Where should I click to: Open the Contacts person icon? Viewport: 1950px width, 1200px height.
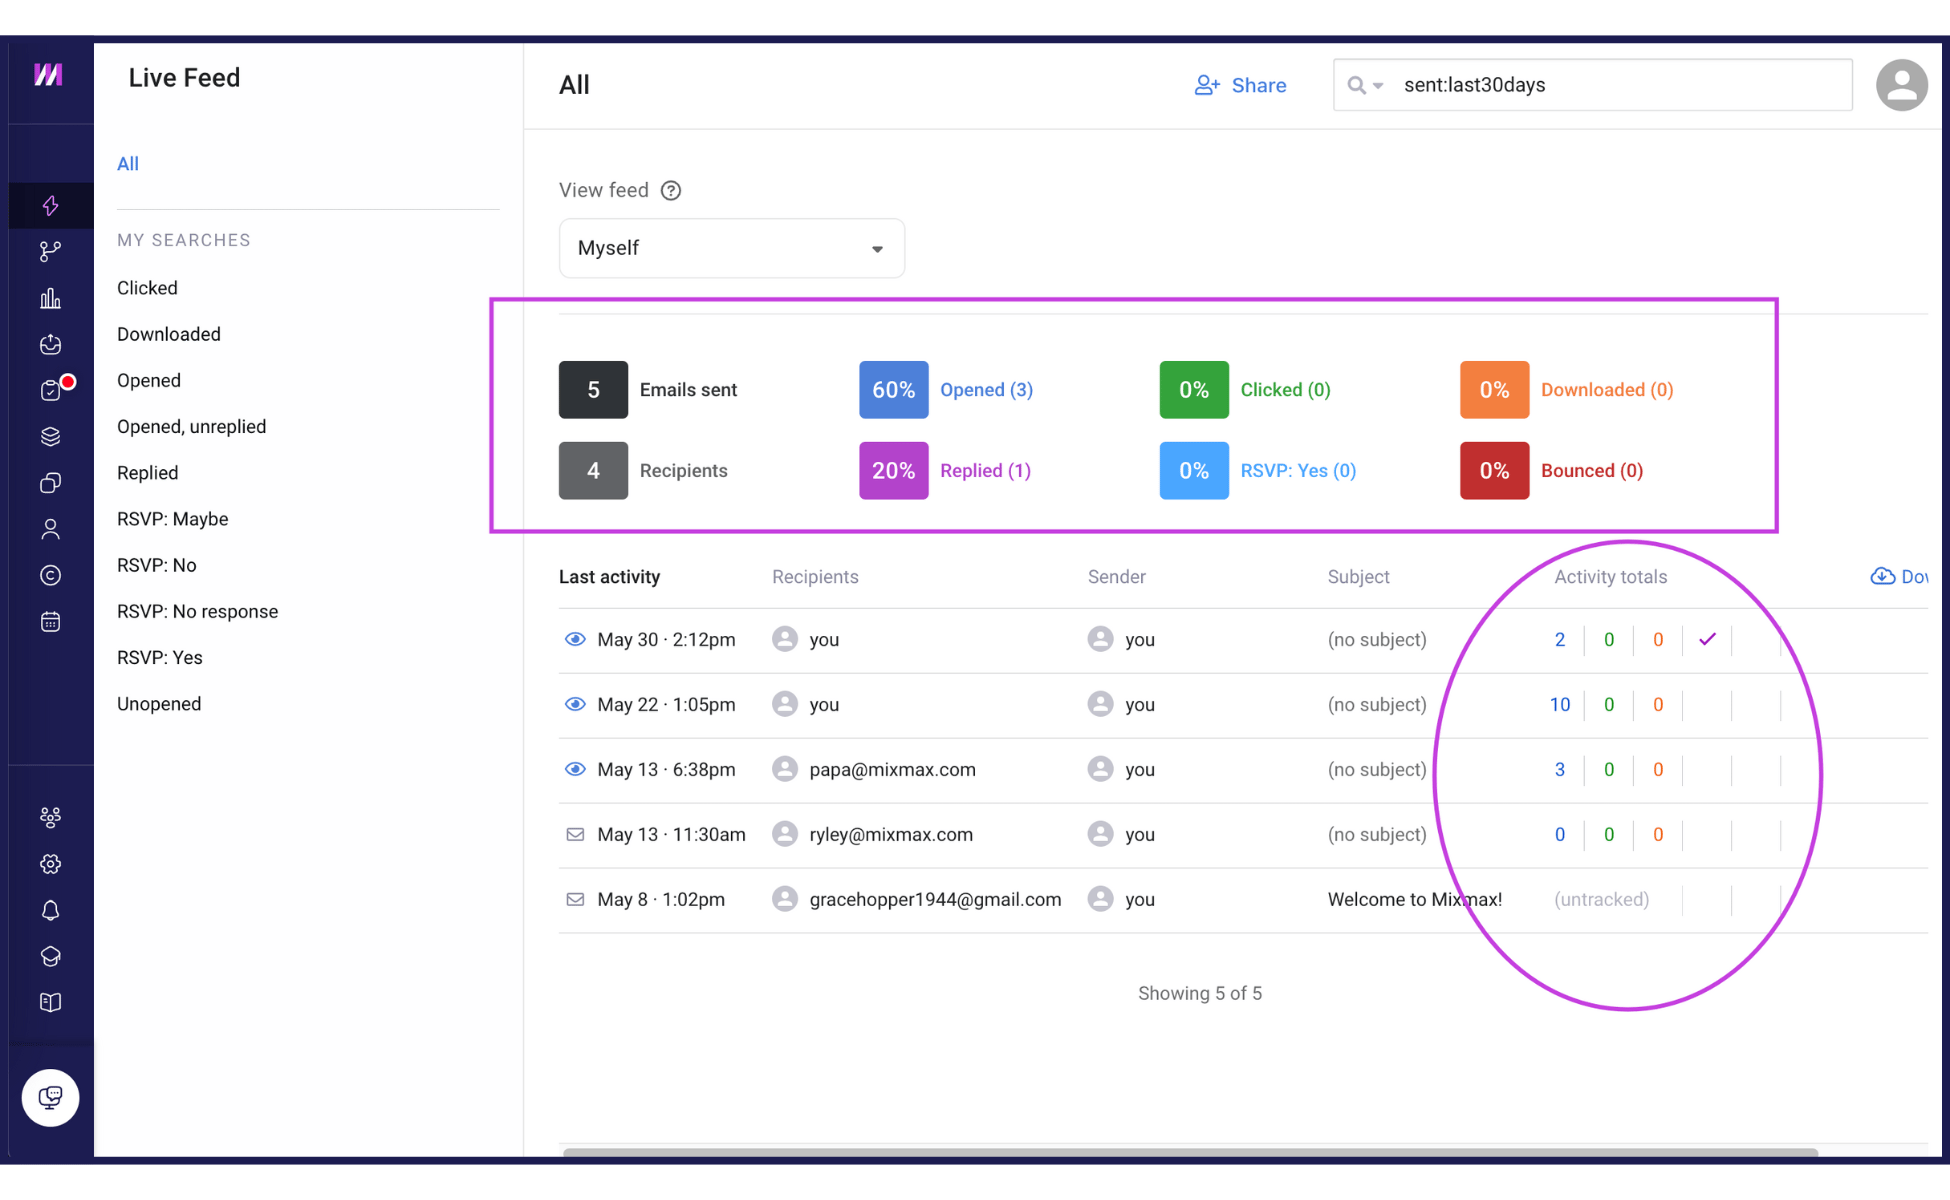point(50,529)
